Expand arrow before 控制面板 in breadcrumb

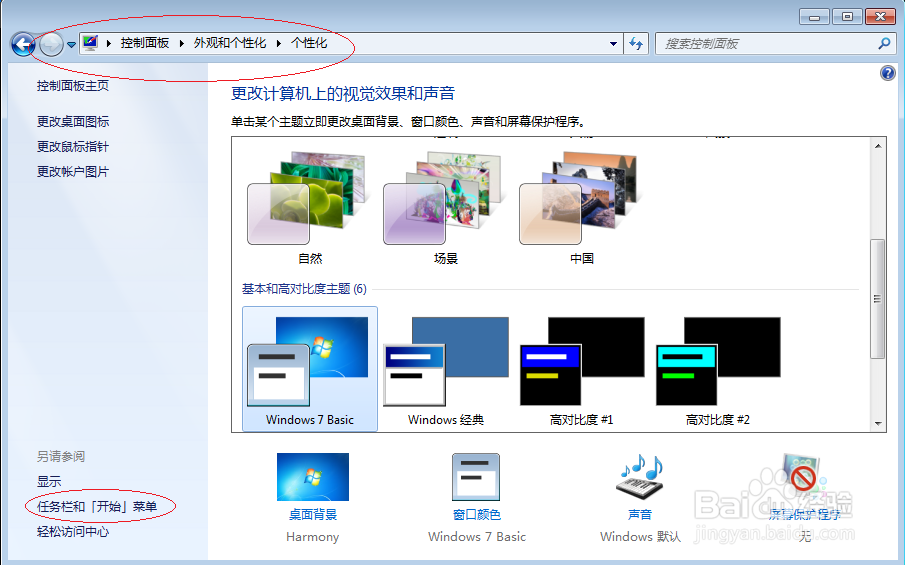[x=109, y=43]
